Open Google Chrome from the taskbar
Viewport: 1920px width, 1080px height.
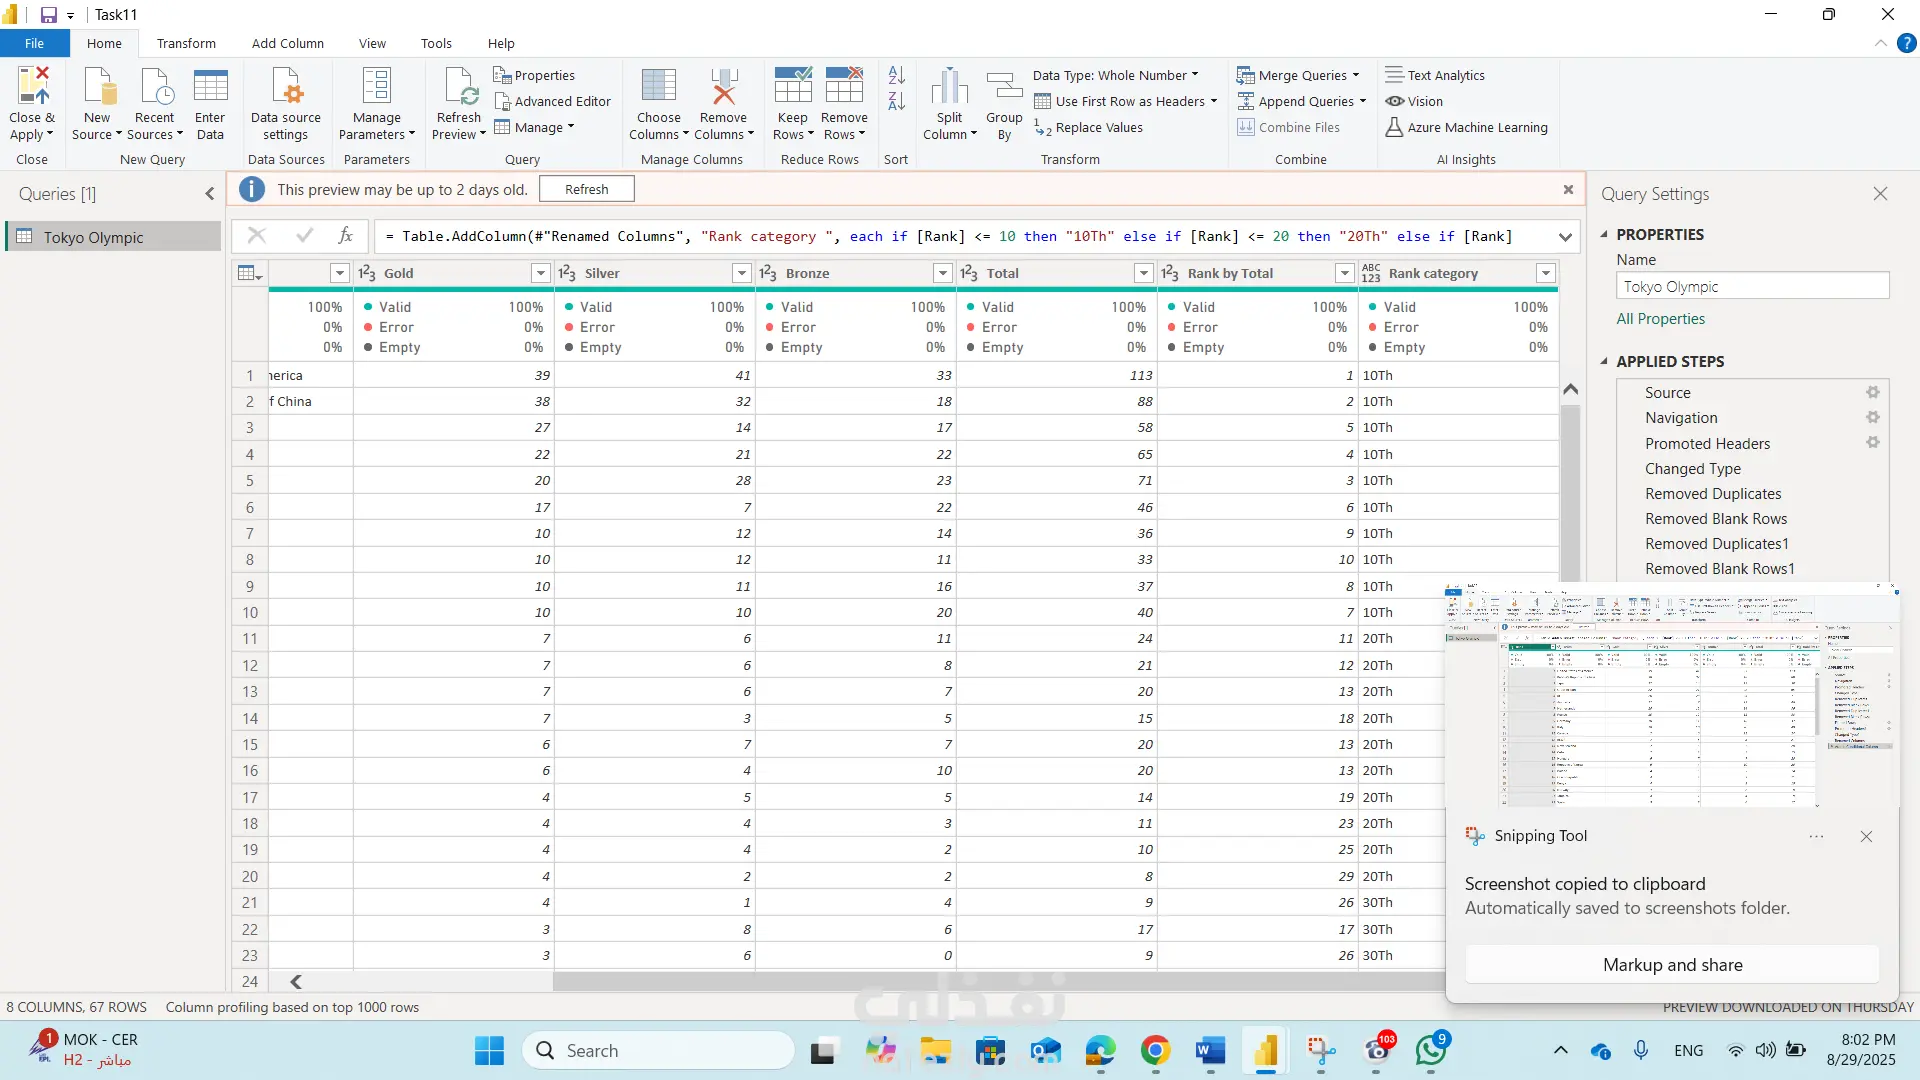pyautogui.click(x=1155, y=1051)
